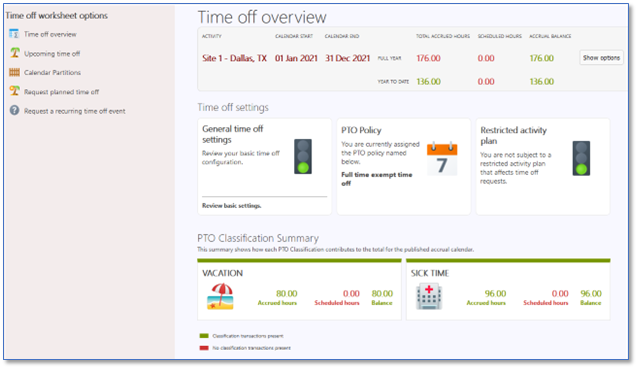Click the Time off settings heading

[233, 107]
